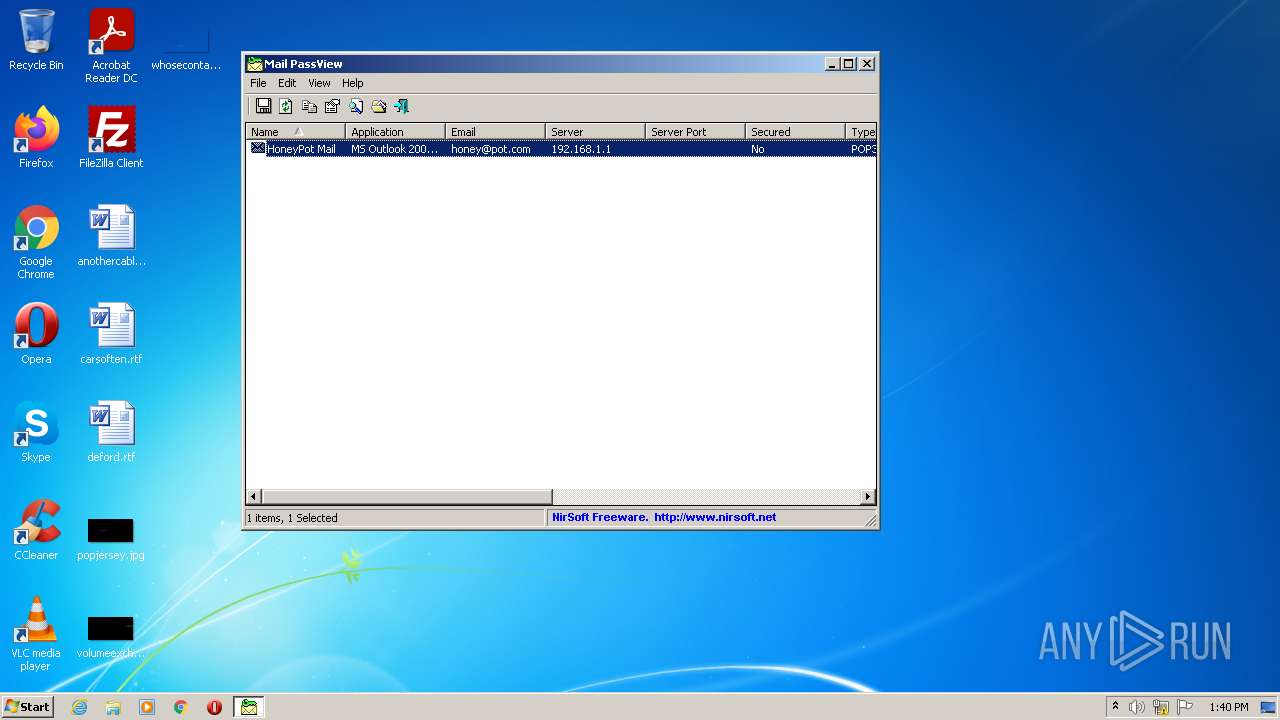The image size is (1280, 720).
Task: Sort by the Server column header
Action: (596, 132)
